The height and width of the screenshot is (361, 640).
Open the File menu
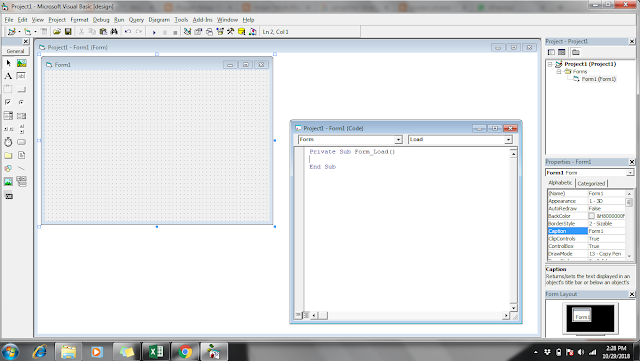pyautogui.click(x=9, y=20)
